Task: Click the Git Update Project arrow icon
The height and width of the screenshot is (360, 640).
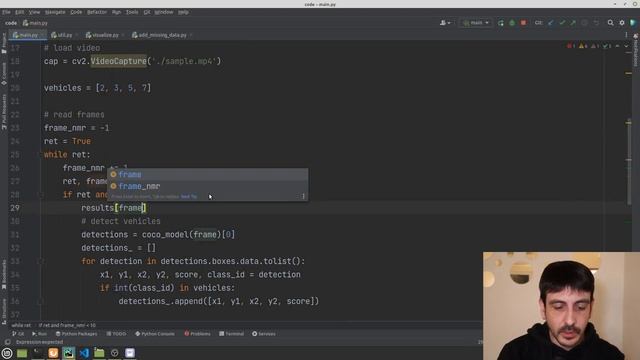Action: [551, 23]
